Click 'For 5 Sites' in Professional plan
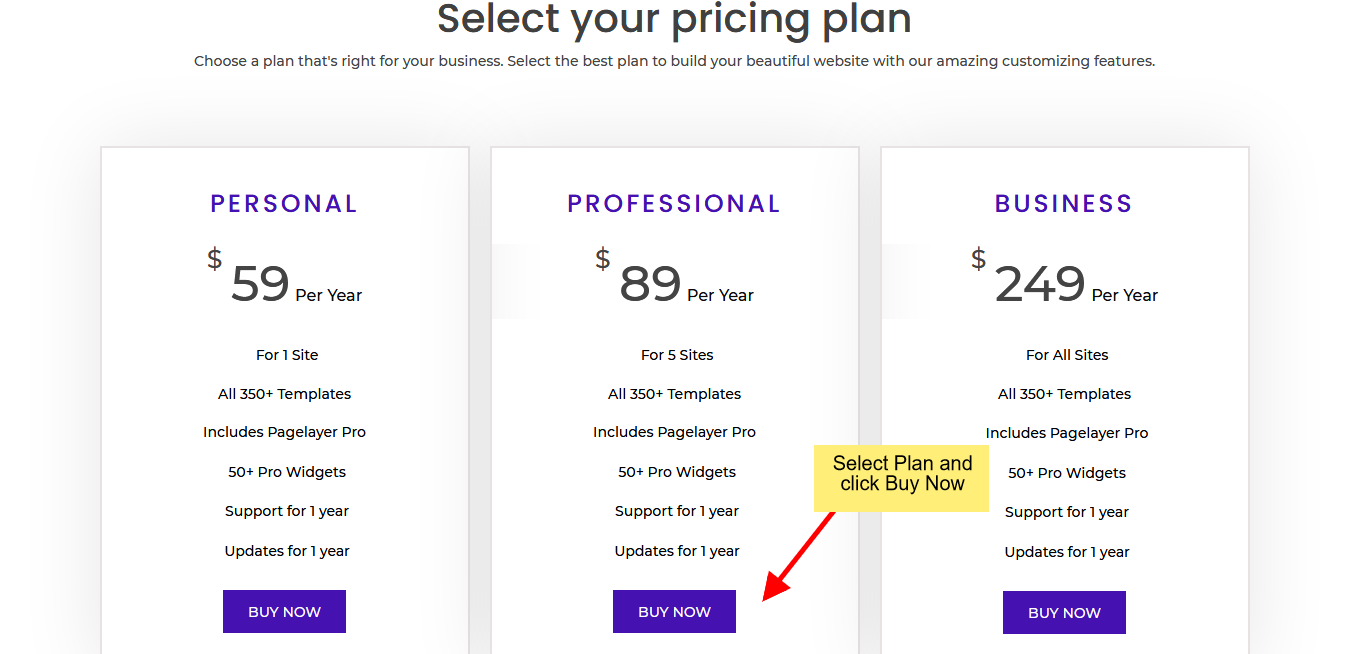The image size is (1366, 654). pyautogui.click(x=677, y=355)
